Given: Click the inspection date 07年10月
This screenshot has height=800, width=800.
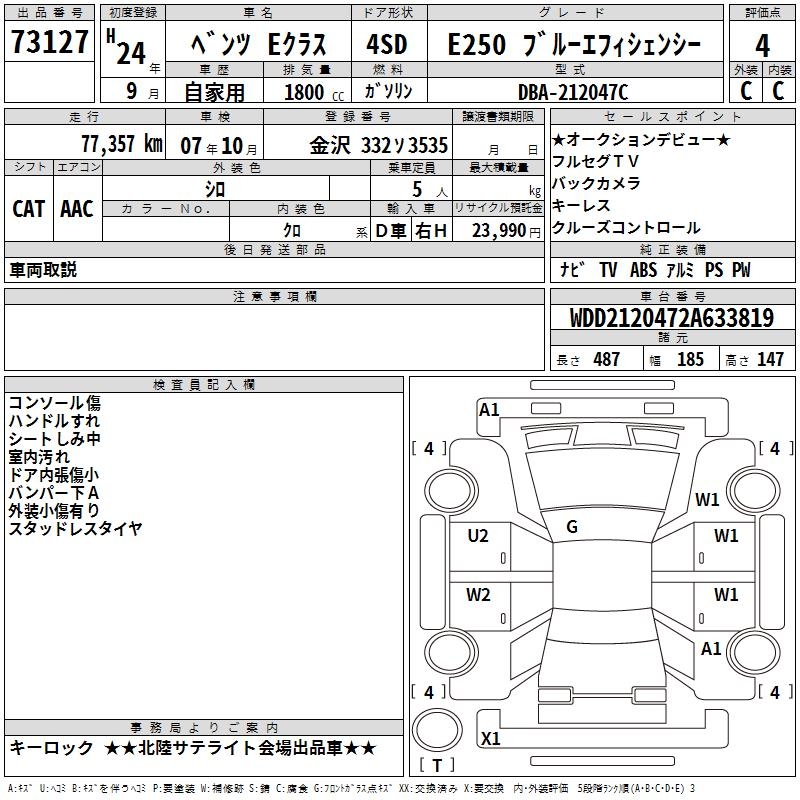Looking at the screenshot, I should click(219, 146).
